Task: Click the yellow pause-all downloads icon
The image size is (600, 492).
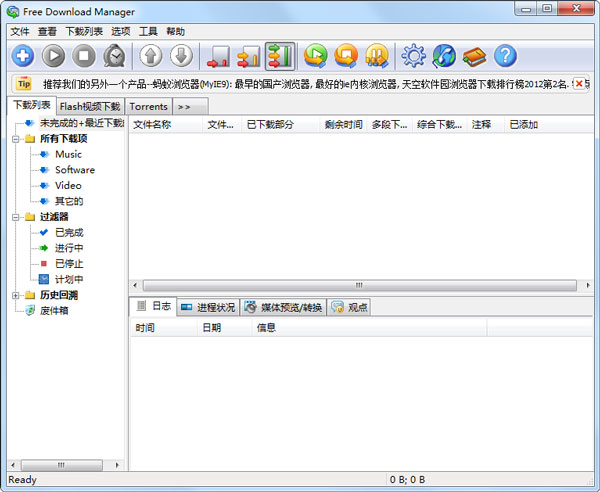Action: click(x=377, y=56)
